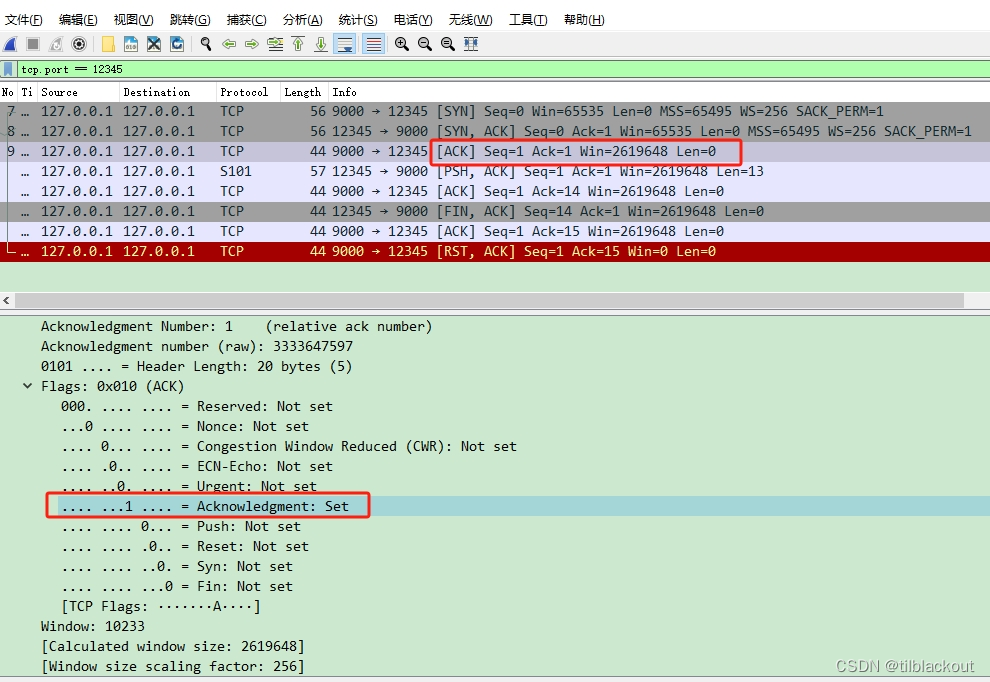Sort by the Protocol column header
This screenshot has width=990, height=682.
[248, 92]
